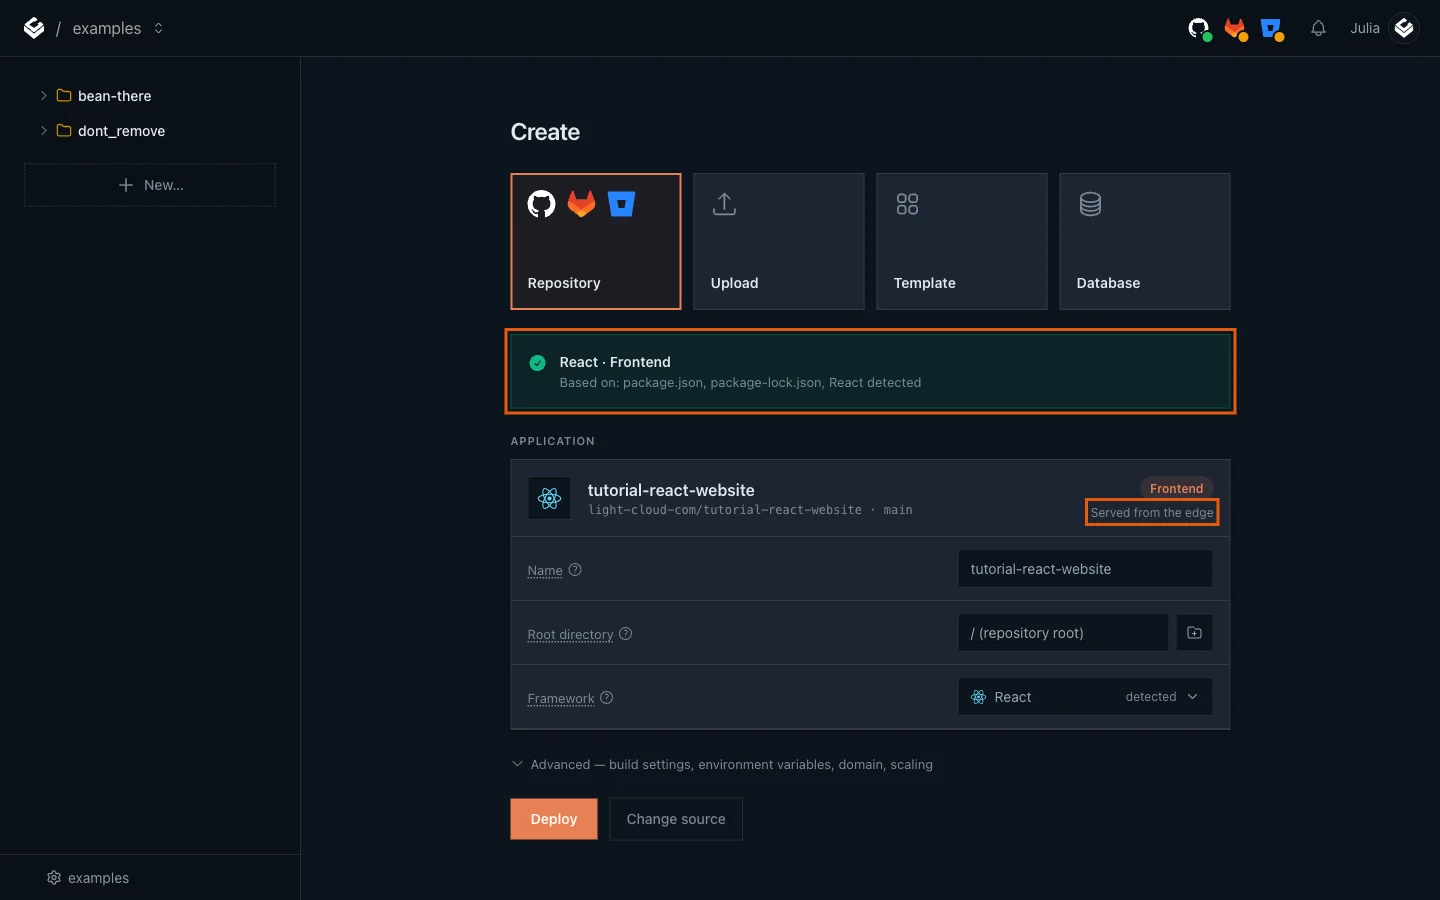The width and height of the screenshot is (1440, 900).
Task: Open the GitLab connection status icon
Action: 1236,29
